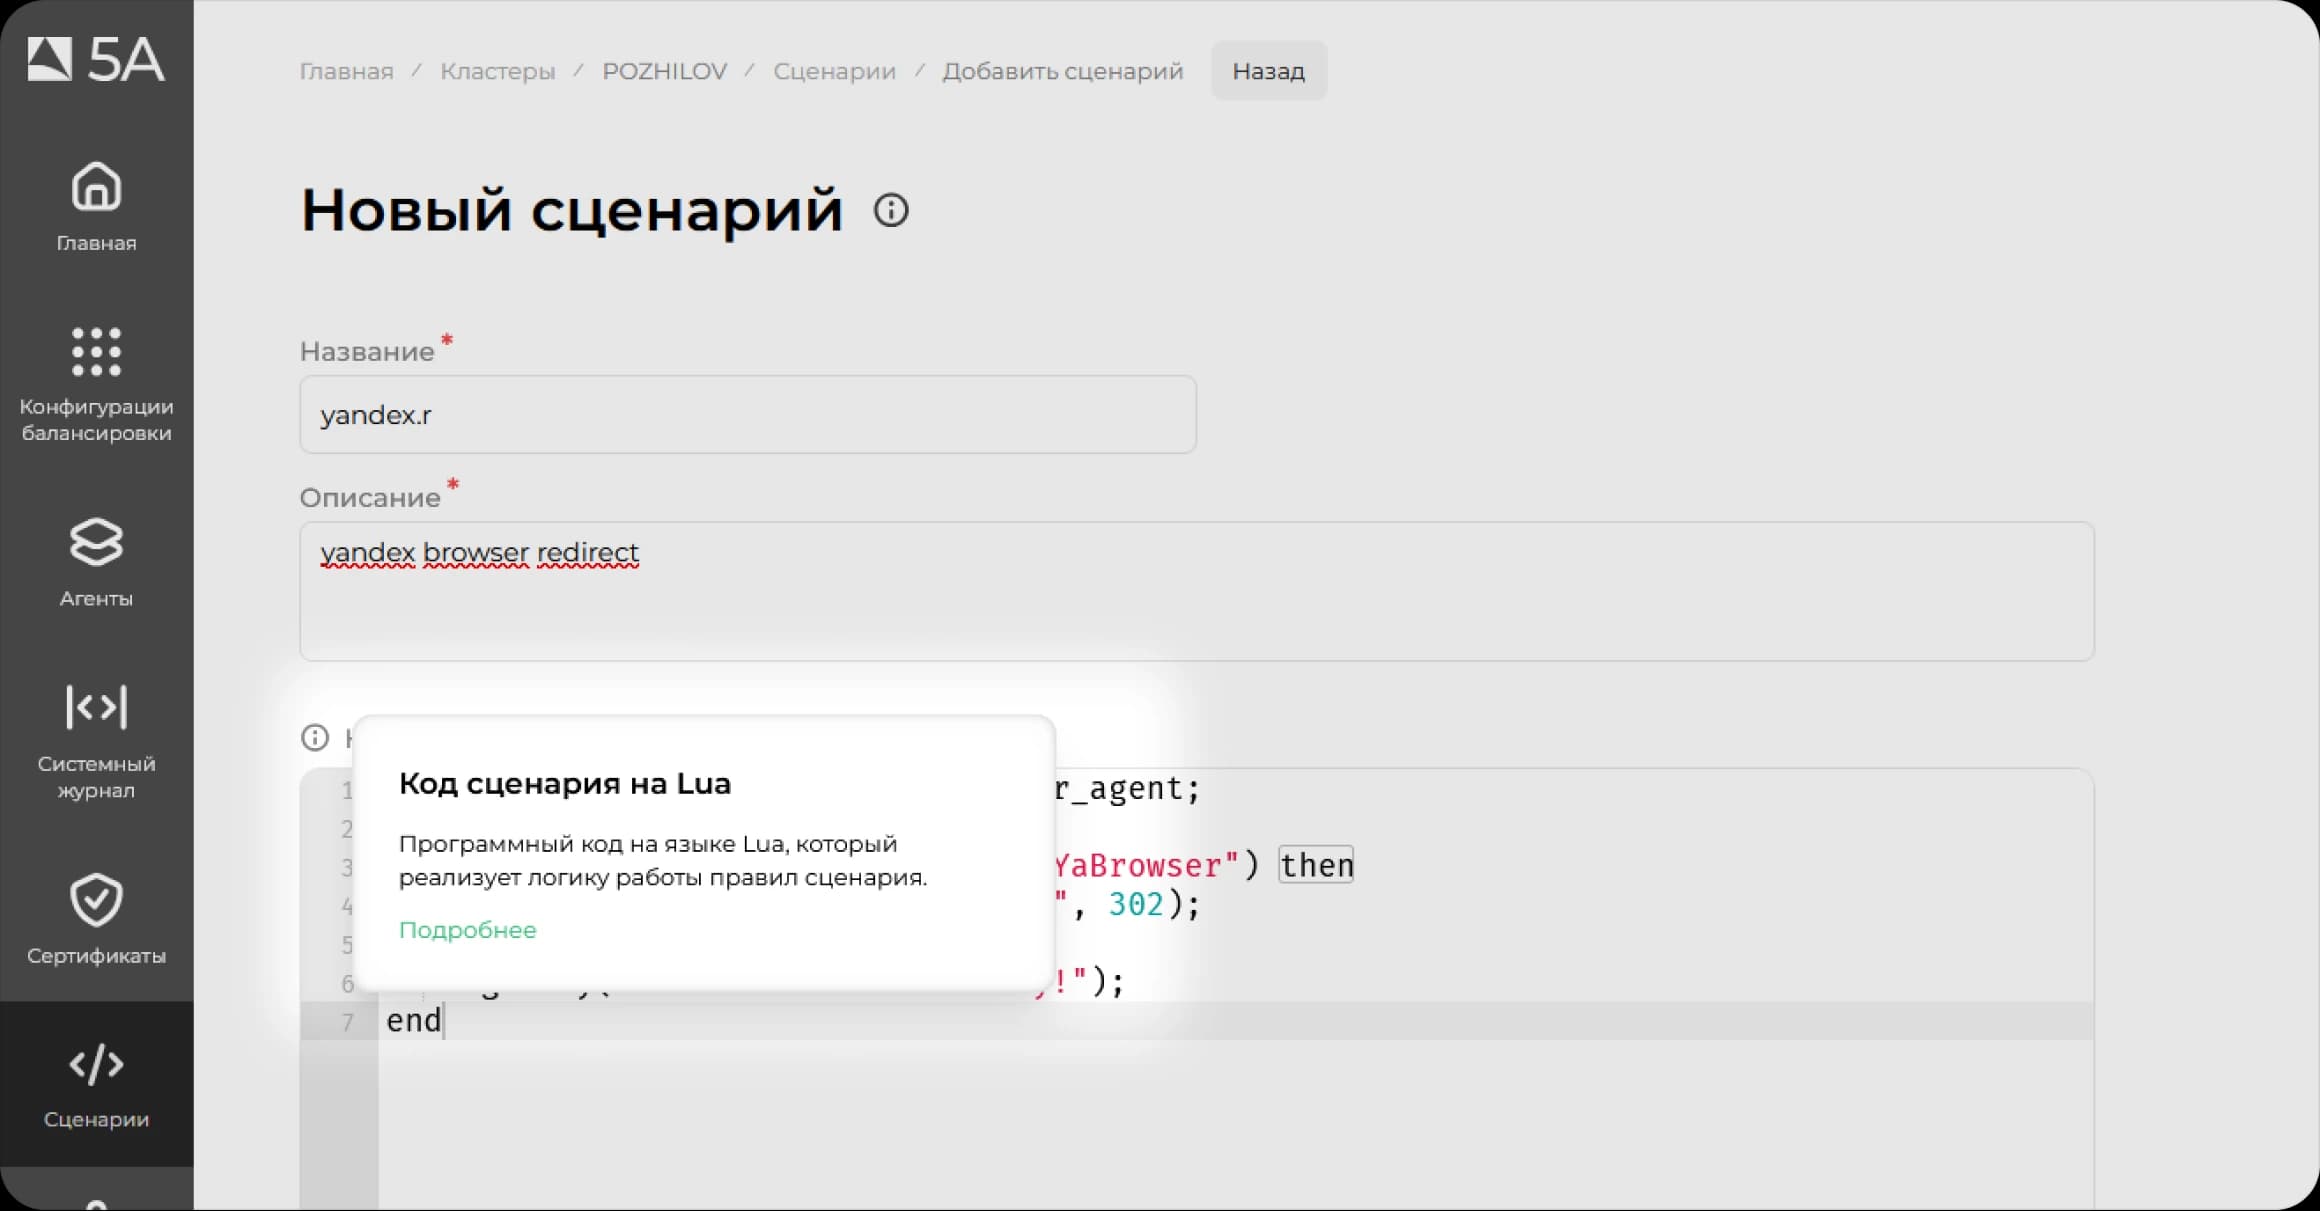This screenshot has height=1211, width=2320.
Task: Open Сценарии via the code icon
Action: point(96,1065)
